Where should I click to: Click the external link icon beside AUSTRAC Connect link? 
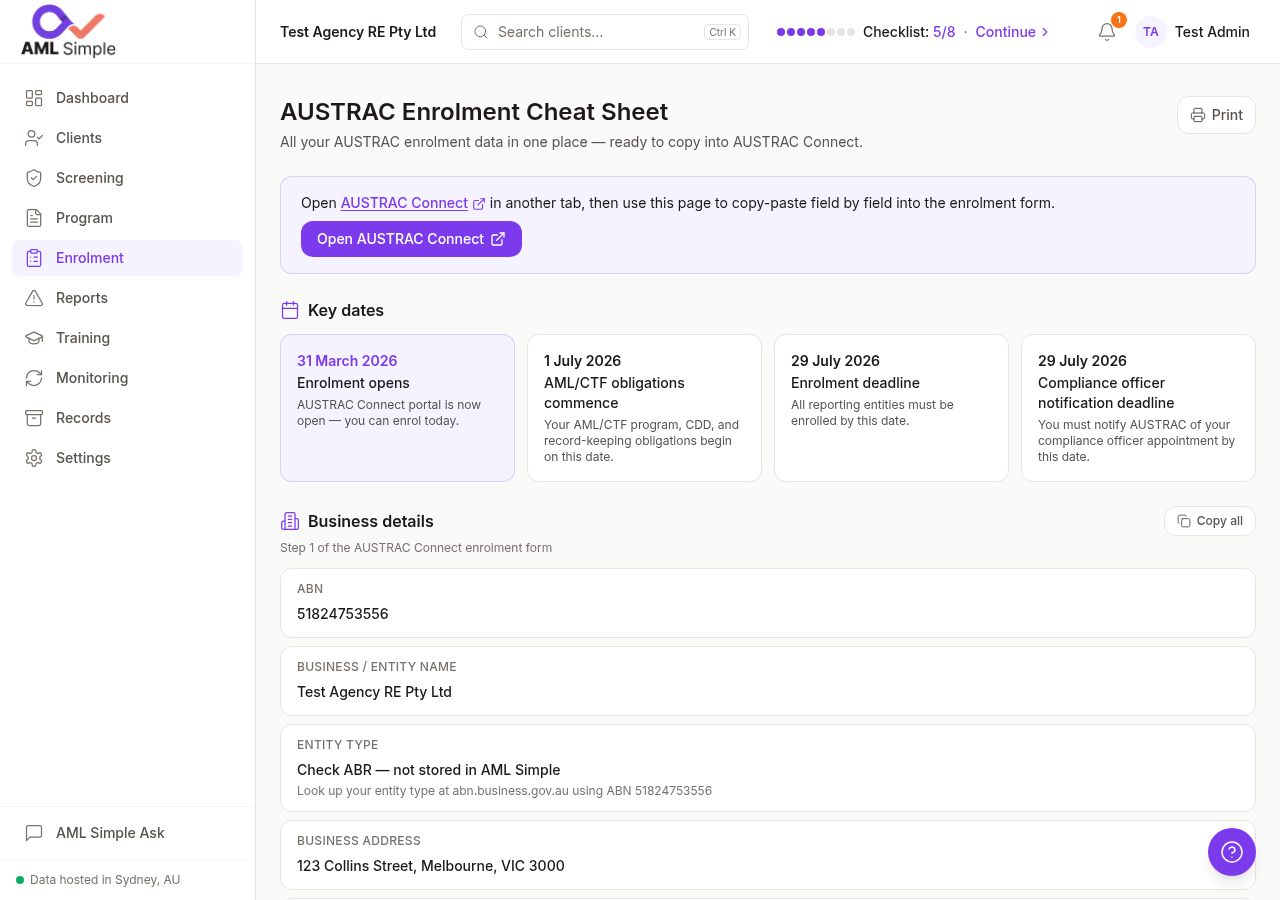[x=479, y=203]
